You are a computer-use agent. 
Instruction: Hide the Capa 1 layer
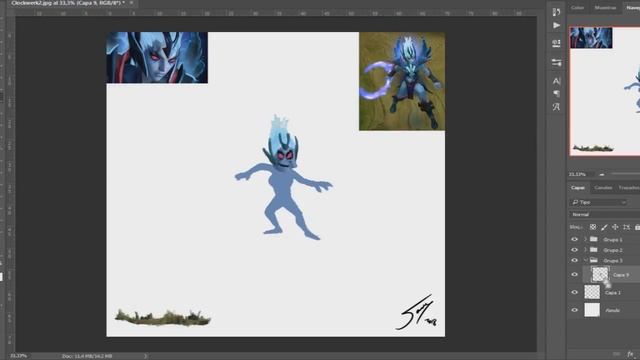coord(575,292)
